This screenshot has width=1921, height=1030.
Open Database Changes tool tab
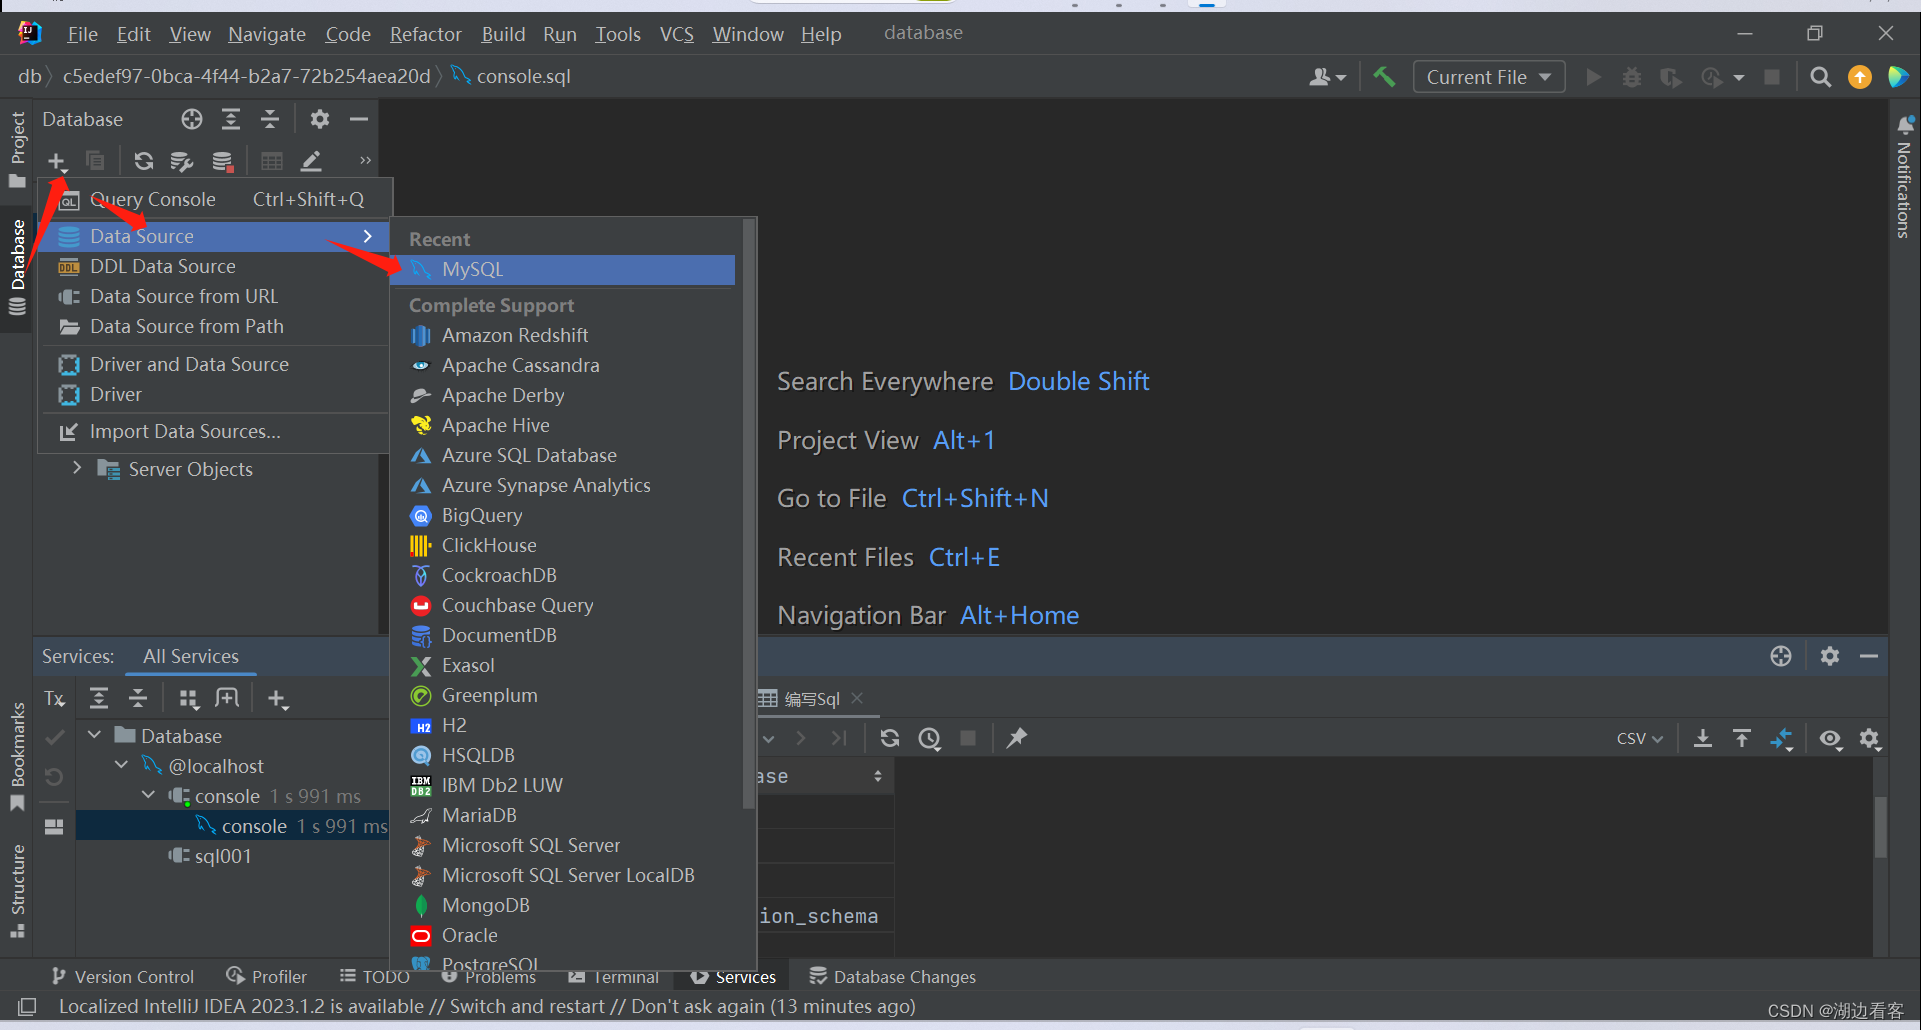pos(893,976)
